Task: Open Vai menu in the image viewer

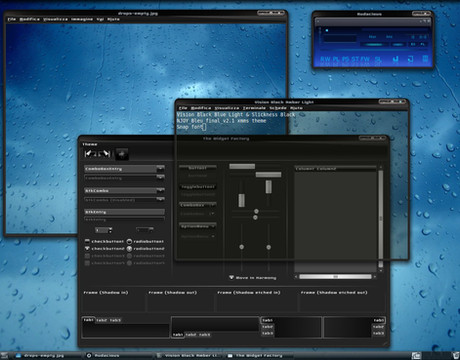Action: tap(100, 19)
